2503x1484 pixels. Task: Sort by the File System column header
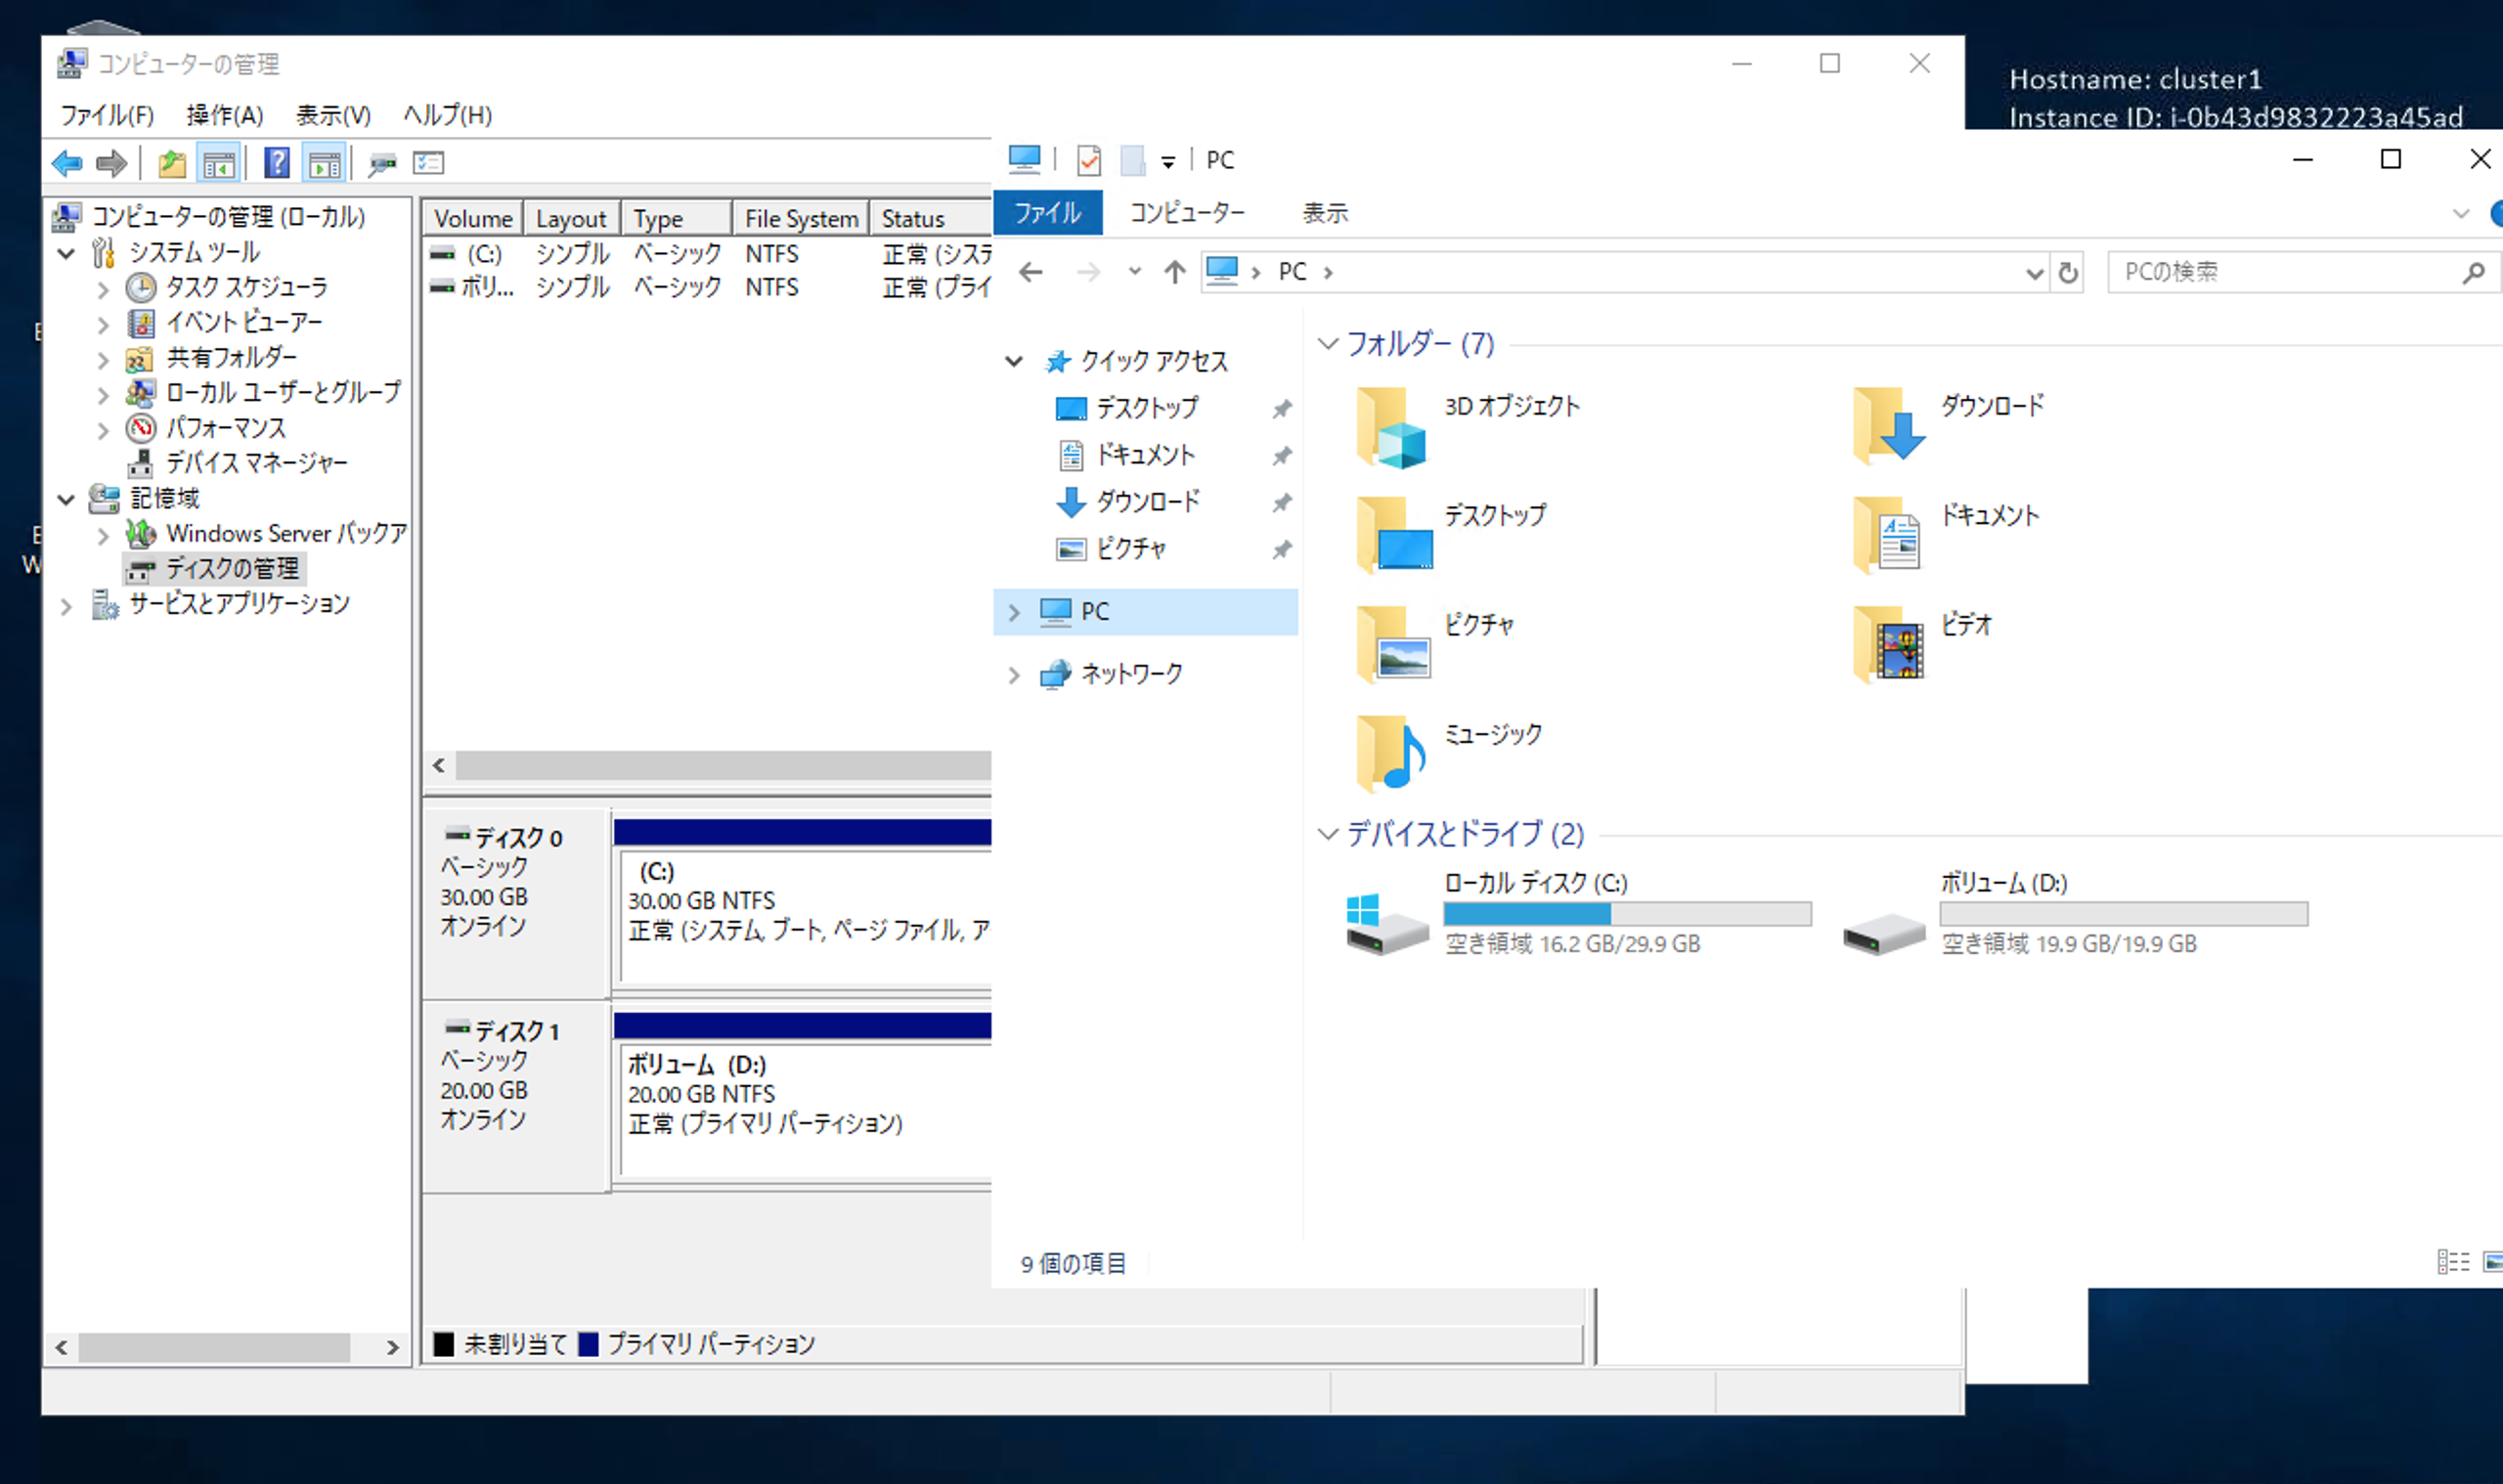tap(801, 219)
